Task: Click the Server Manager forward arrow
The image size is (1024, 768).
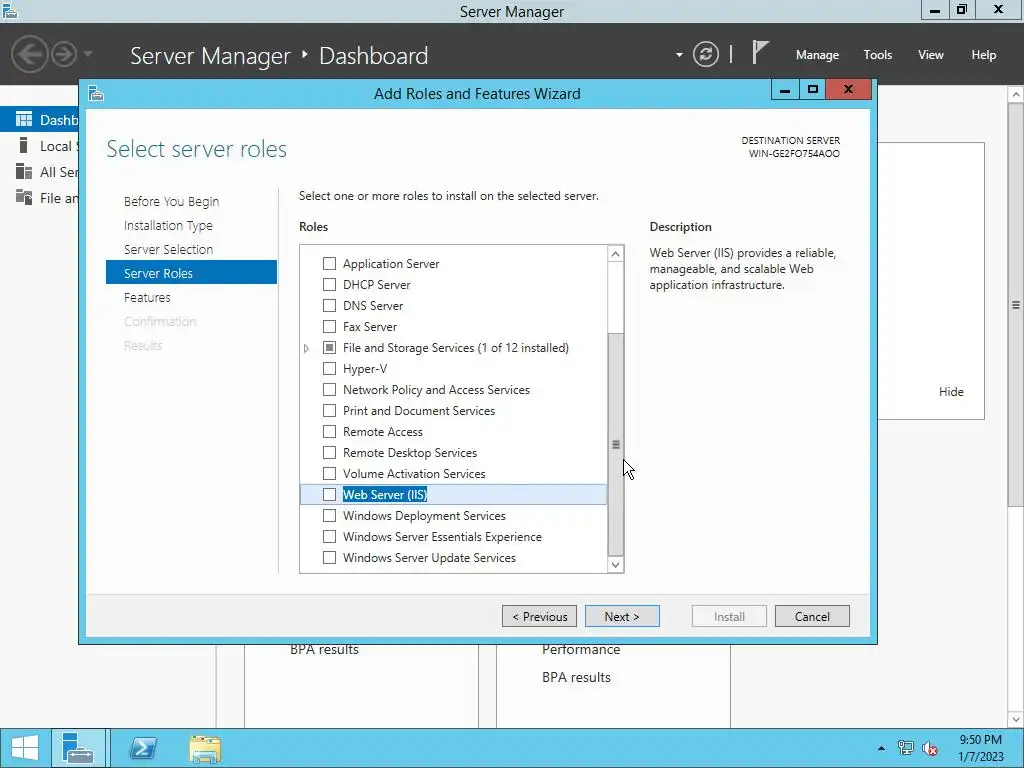Action: pyautogui.click(x=64, y=54)
